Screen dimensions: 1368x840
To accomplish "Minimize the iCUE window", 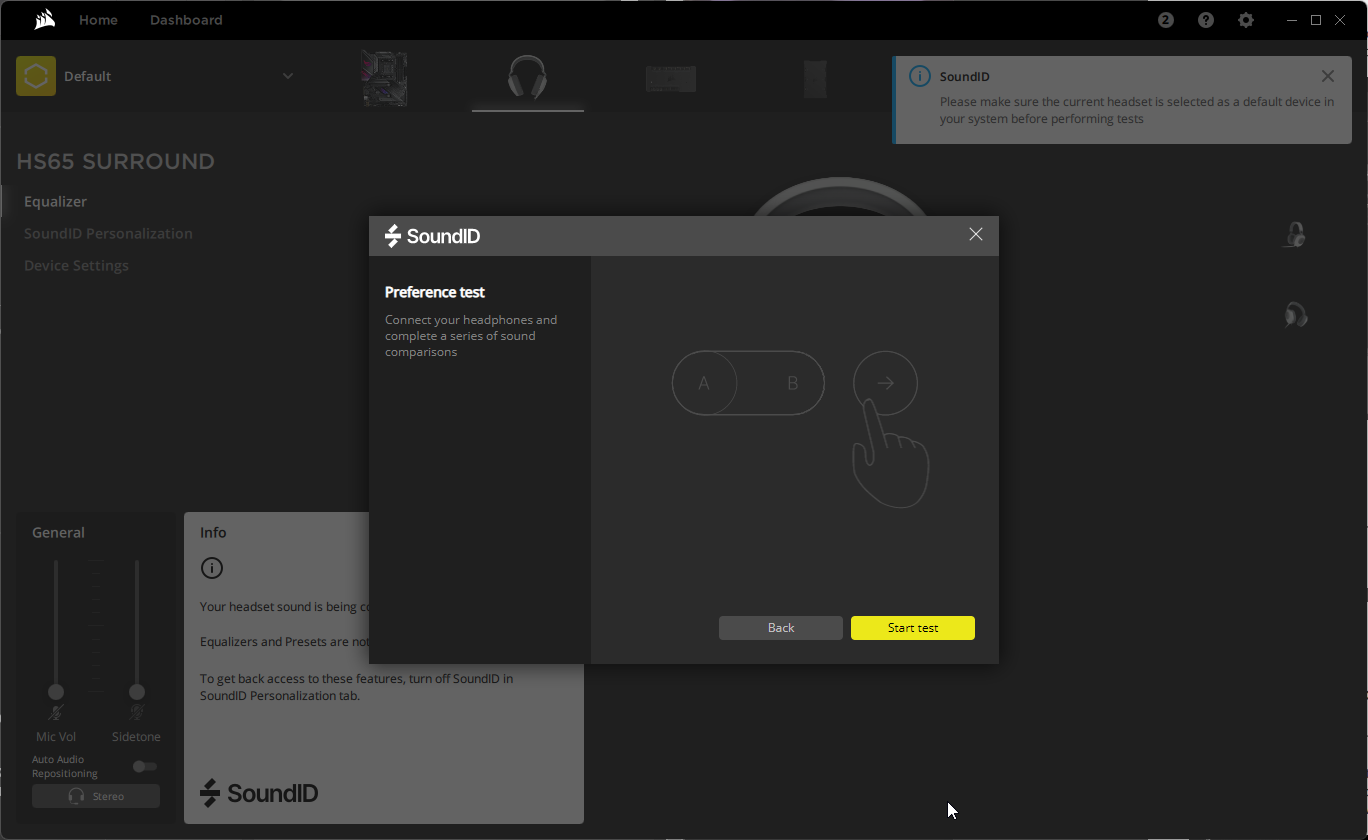I will [x=1292, y=20].
